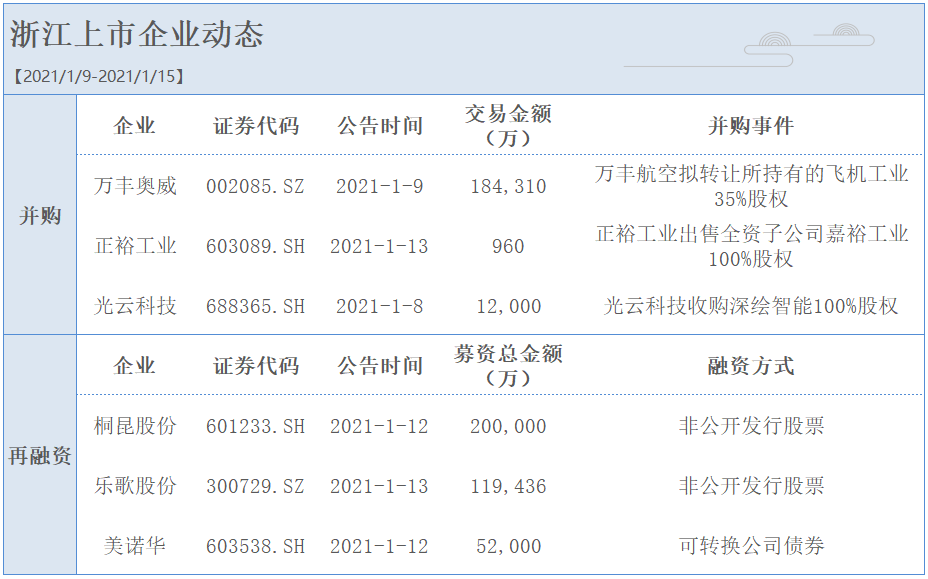Click company name 光云科技
This screenshot has width=928, height=579.
pyautogui.click(x=135, y=306)
